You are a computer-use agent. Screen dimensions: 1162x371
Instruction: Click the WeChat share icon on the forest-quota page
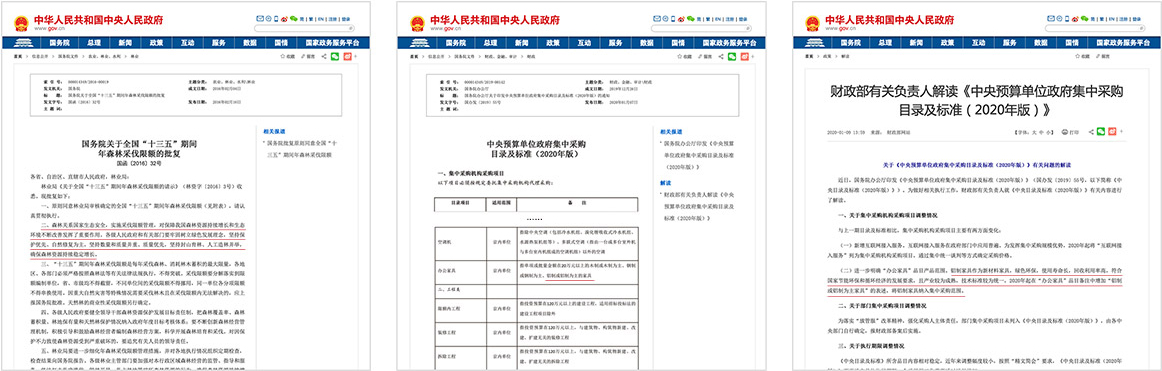point(335,56)
